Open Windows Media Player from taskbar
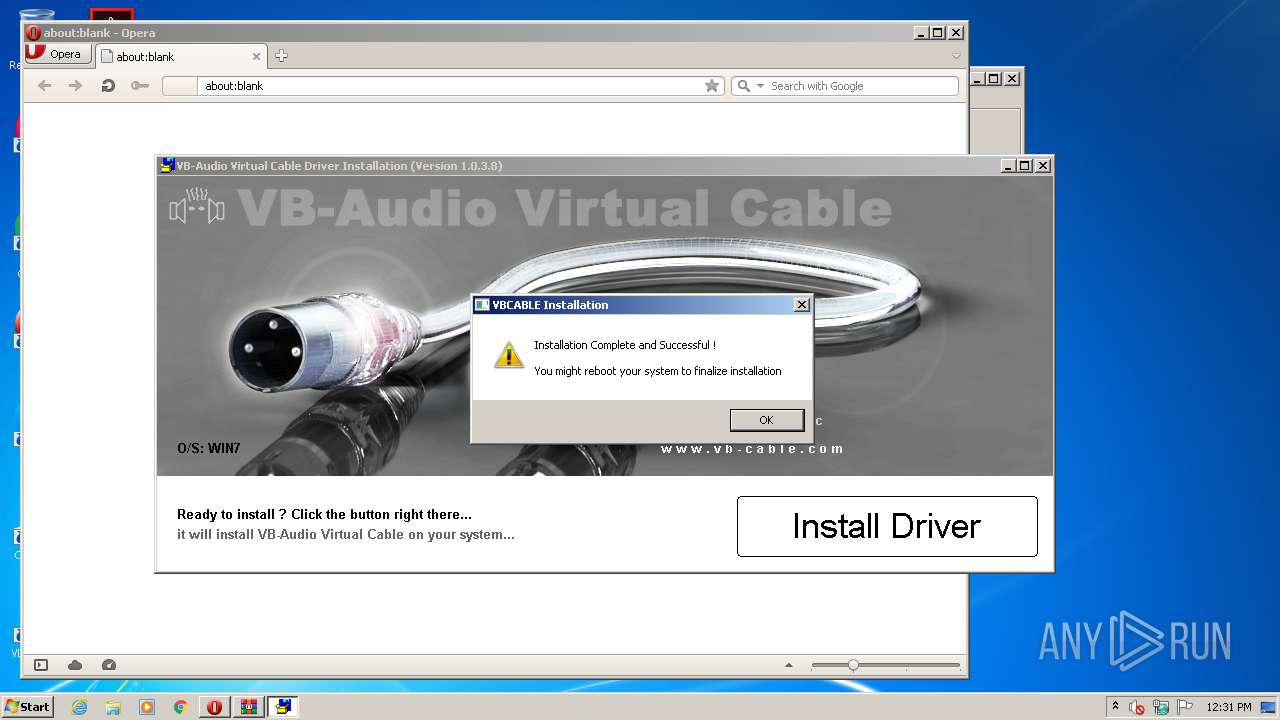The image size is (1280, 720). [x=147, y=707]
